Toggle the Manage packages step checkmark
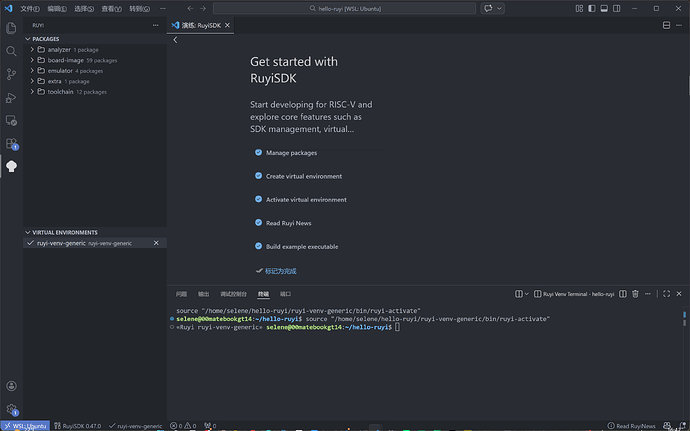Screen dimensions: 690x431 point(259,153)
